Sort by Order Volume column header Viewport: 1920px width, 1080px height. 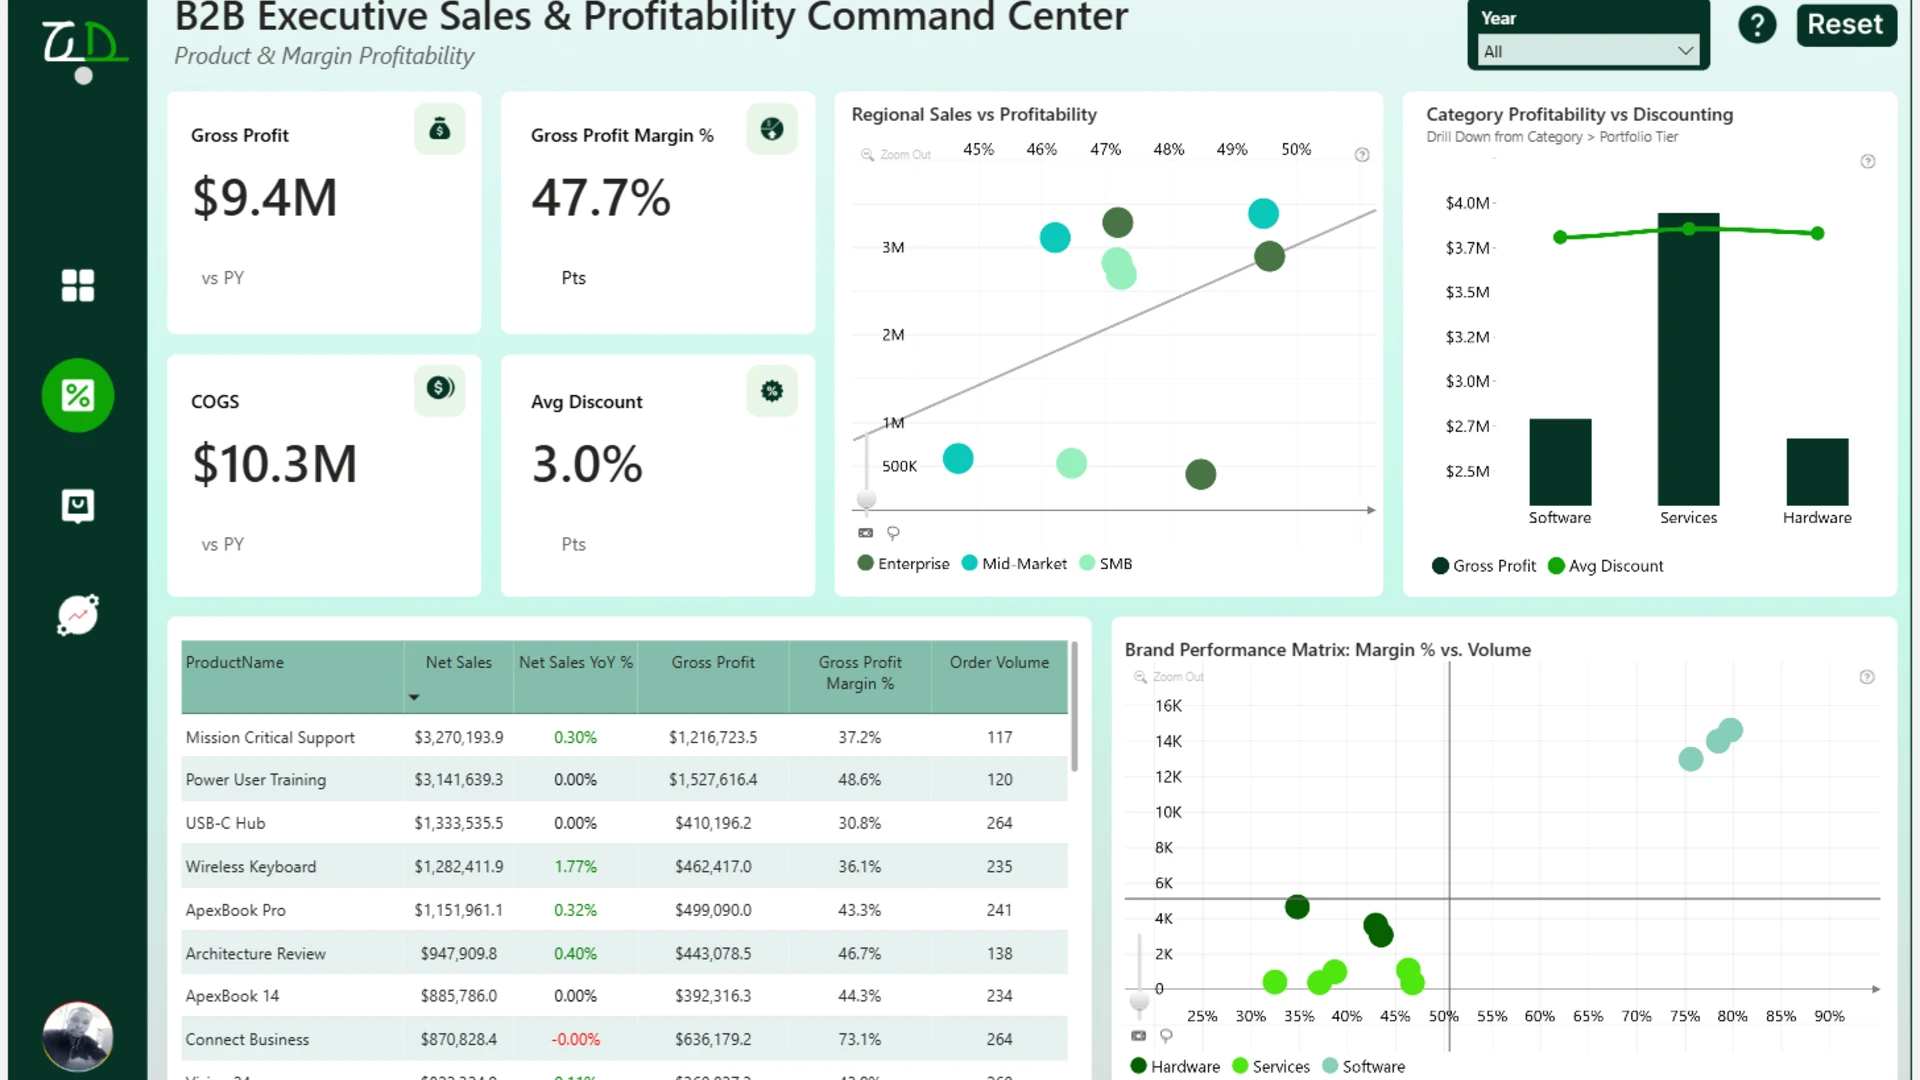coord(1000,663)
